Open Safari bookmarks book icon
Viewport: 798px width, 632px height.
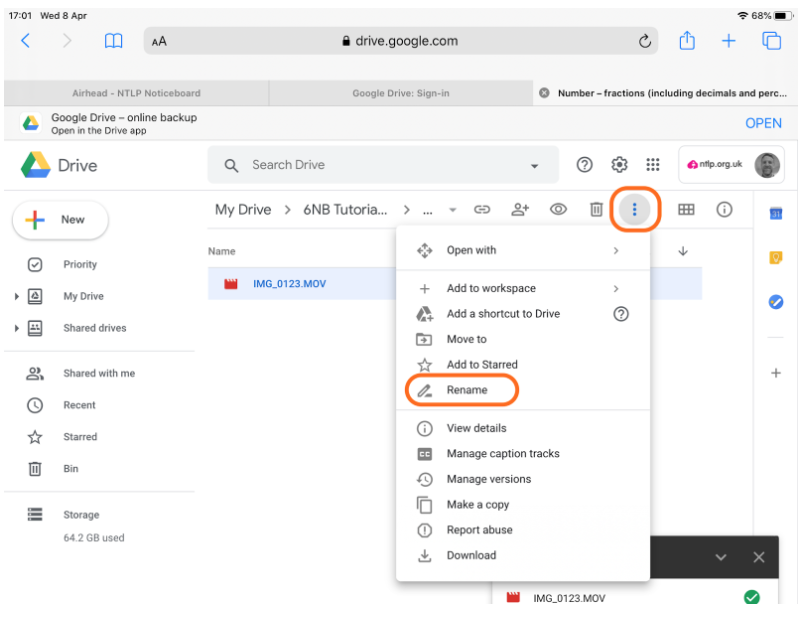[x=113, y=41]
